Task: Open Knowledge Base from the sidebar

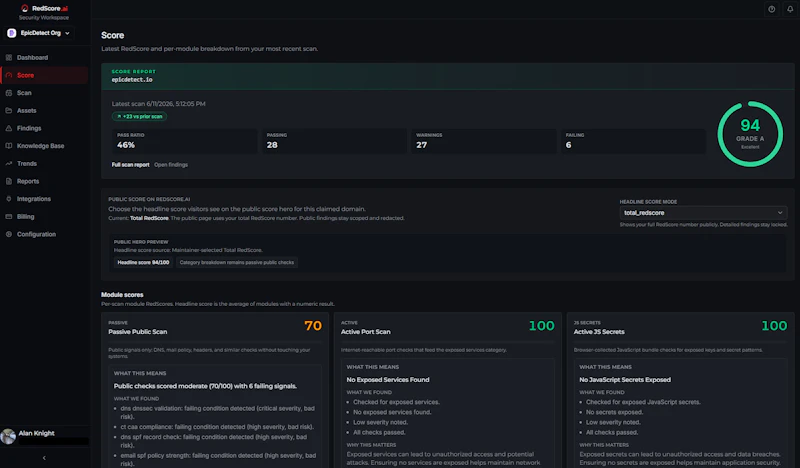Action: 44,145
